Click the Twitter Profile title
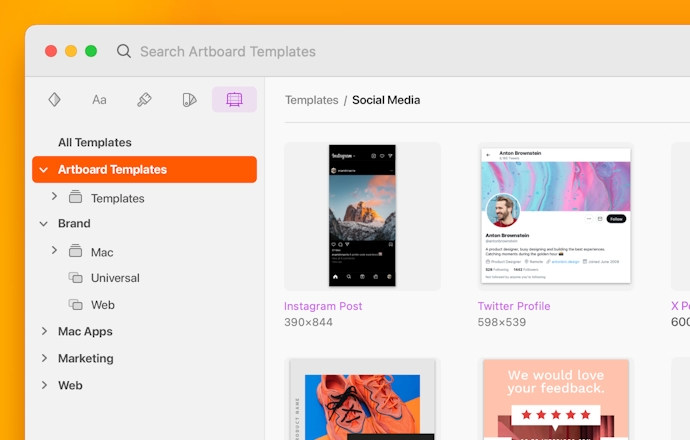690x440 pixels. click(514, 306)
